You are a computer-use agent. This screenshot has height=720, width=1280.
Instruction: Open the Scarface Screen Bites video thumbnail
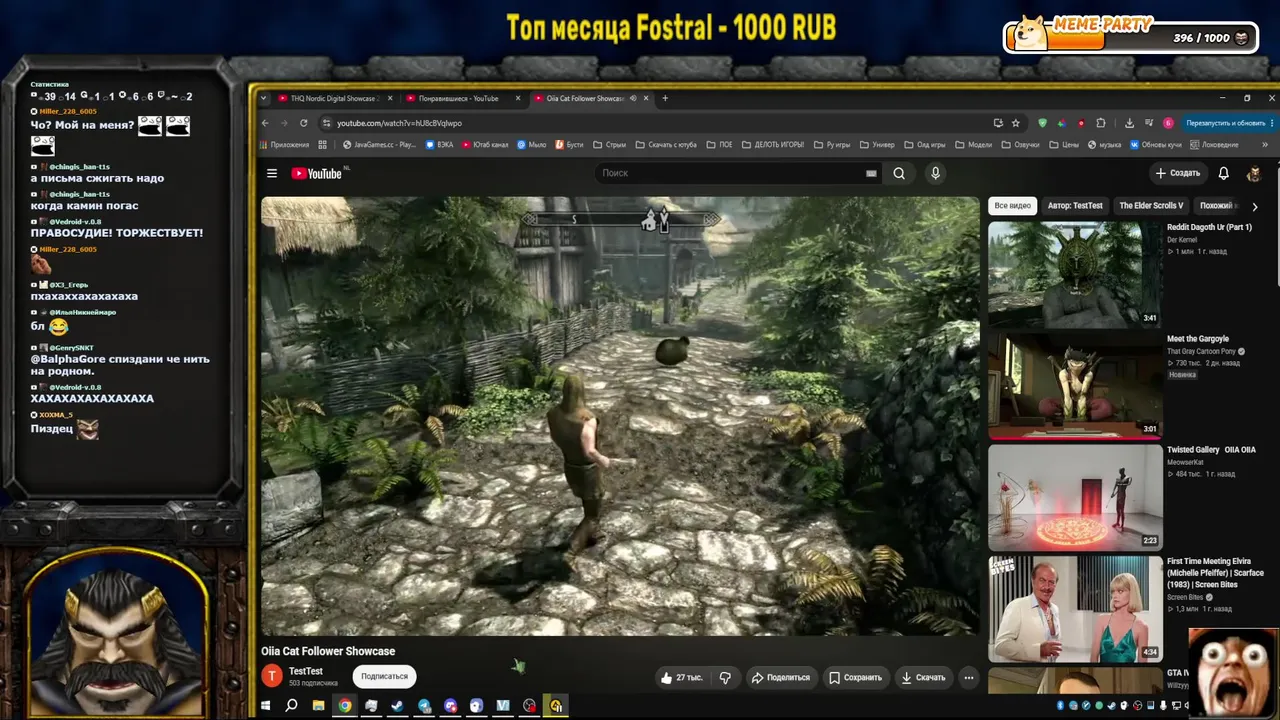(x=1075, y=608)
